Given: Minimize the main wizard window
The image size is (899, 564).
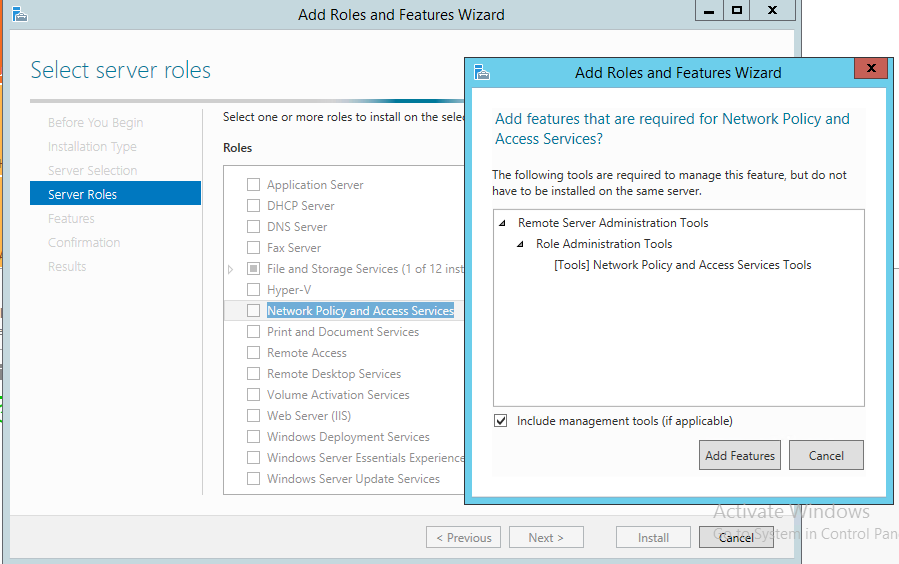Looking at the screenshot, I should click(x=709, y=10).
